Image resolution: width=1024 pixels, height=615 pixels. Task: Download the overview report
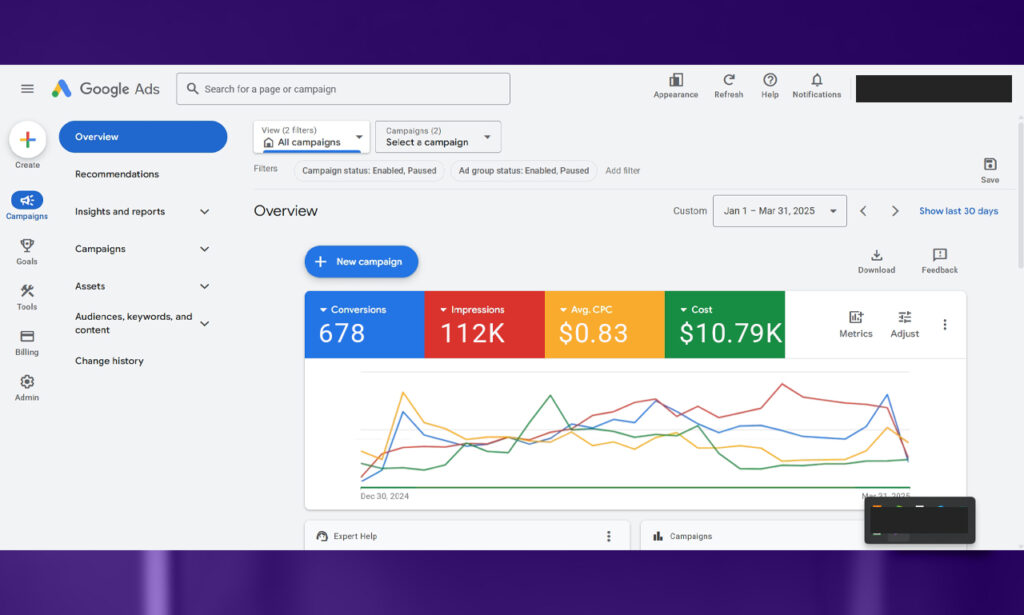(876, 260)
